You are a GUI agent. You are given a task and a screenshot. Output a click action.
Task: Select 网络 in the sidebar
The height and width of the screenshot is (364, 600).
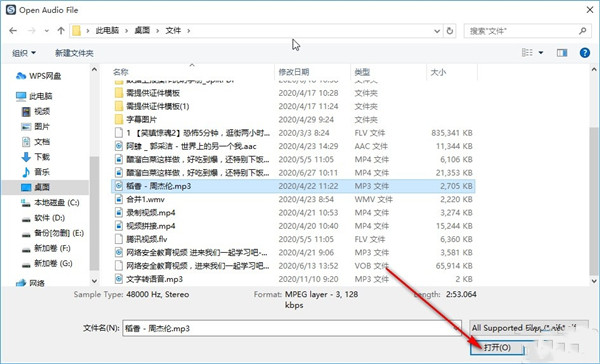pyautogui.click(x=30, y=283)
